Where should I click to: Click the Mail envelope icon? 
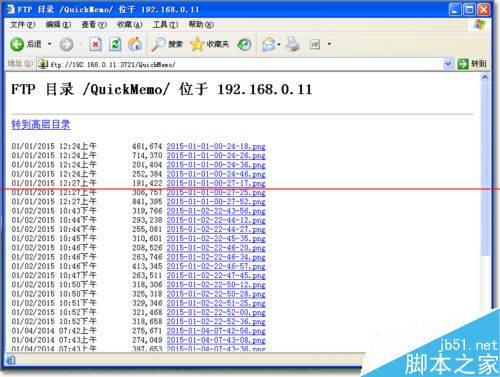(268, 44)
